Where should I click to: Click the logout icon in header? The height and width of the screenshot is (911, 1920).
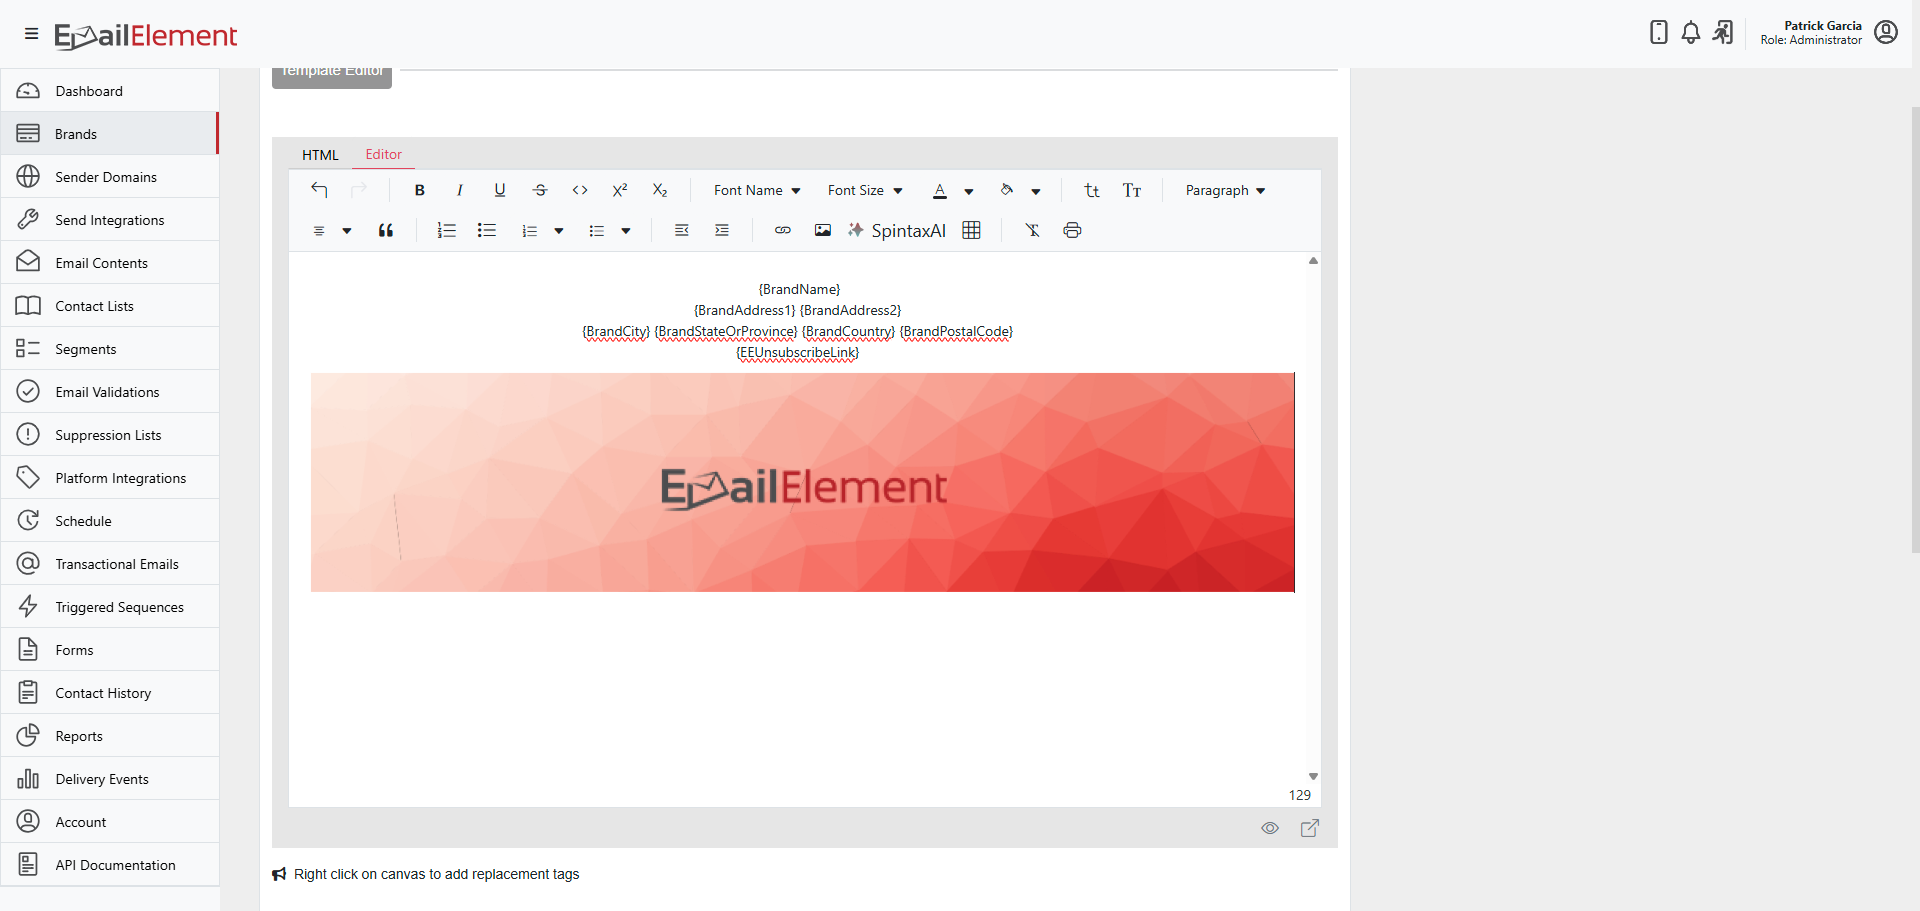pos(1723,32)
